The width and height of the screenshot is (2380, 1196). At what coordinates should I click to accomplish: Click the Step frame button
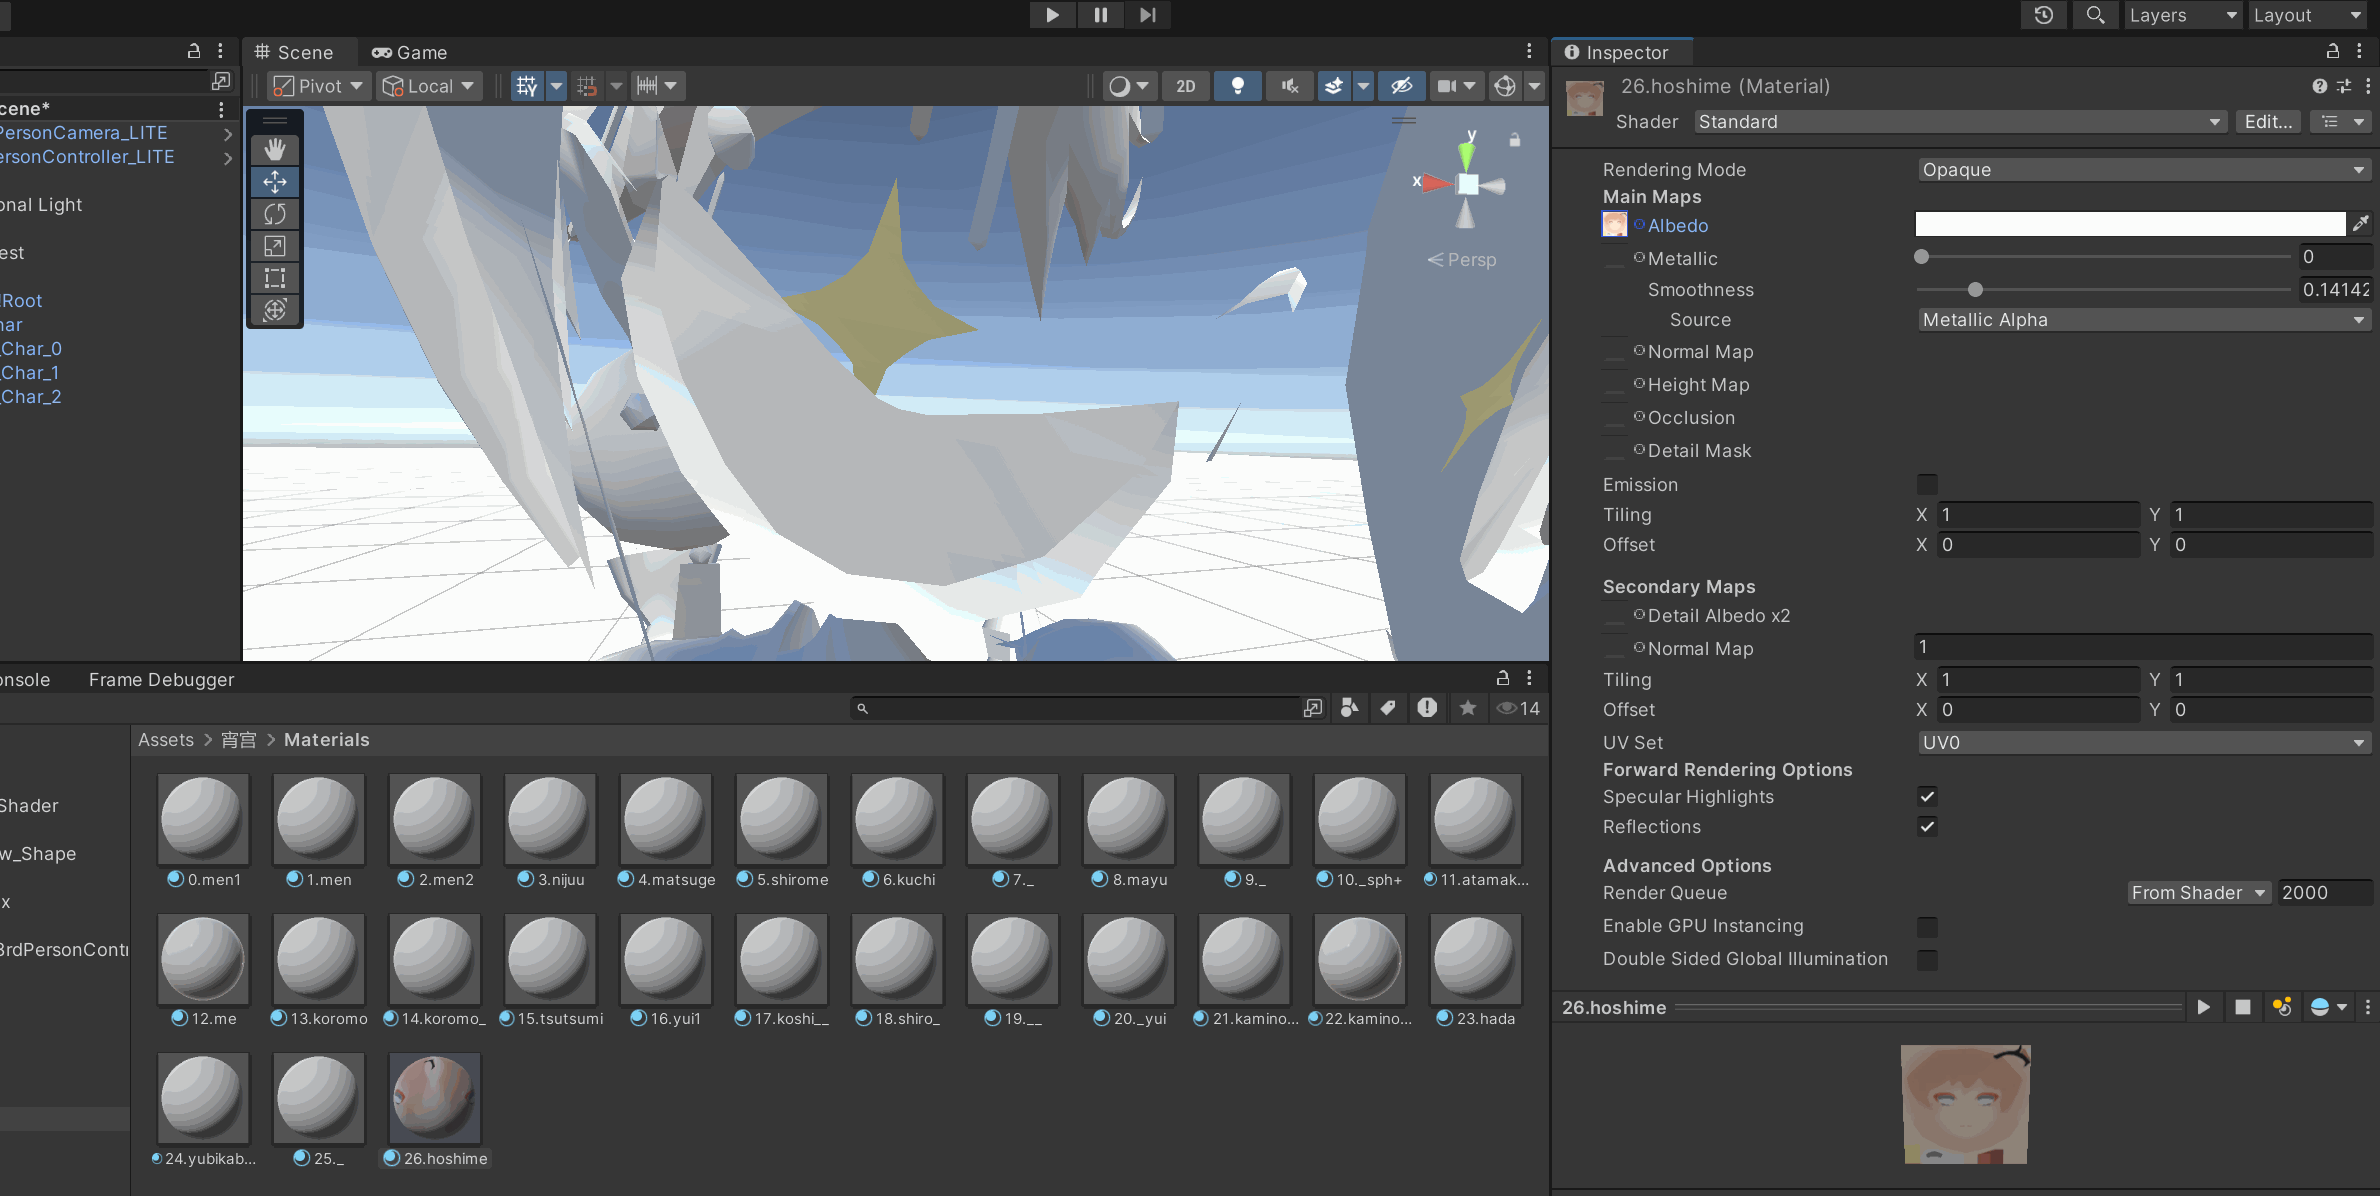[1148, 15]
